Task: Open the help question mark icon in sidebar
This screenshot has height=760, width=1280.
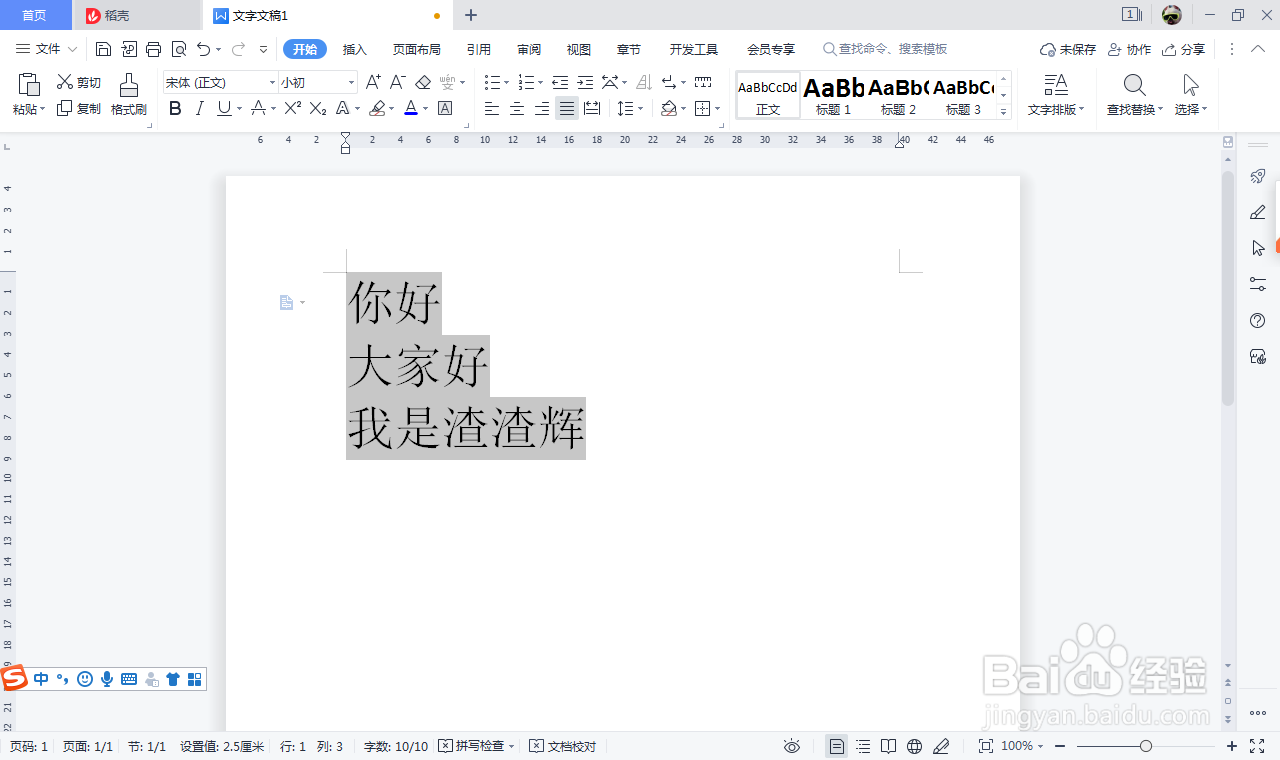Action: [x=1257, y=320]
